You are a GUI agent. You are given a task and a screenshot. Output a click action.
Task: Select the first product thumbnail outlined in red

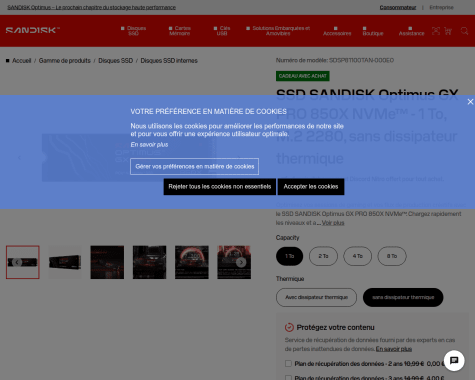23,262
